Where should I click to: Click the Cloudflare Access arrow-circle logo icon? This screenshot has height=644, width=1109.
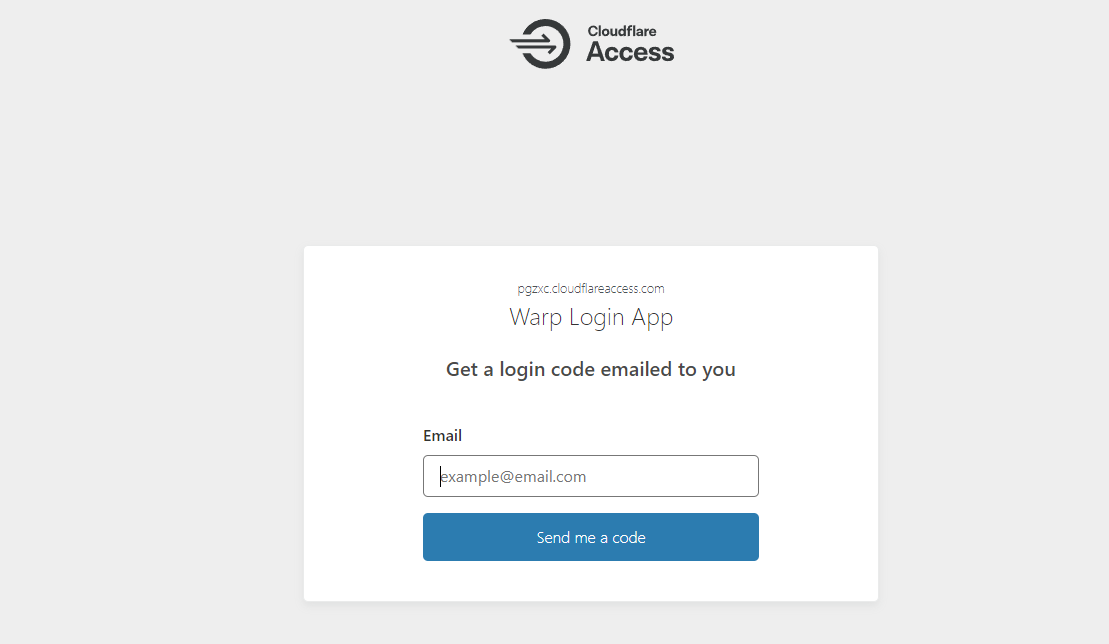(x=540, y=44)
